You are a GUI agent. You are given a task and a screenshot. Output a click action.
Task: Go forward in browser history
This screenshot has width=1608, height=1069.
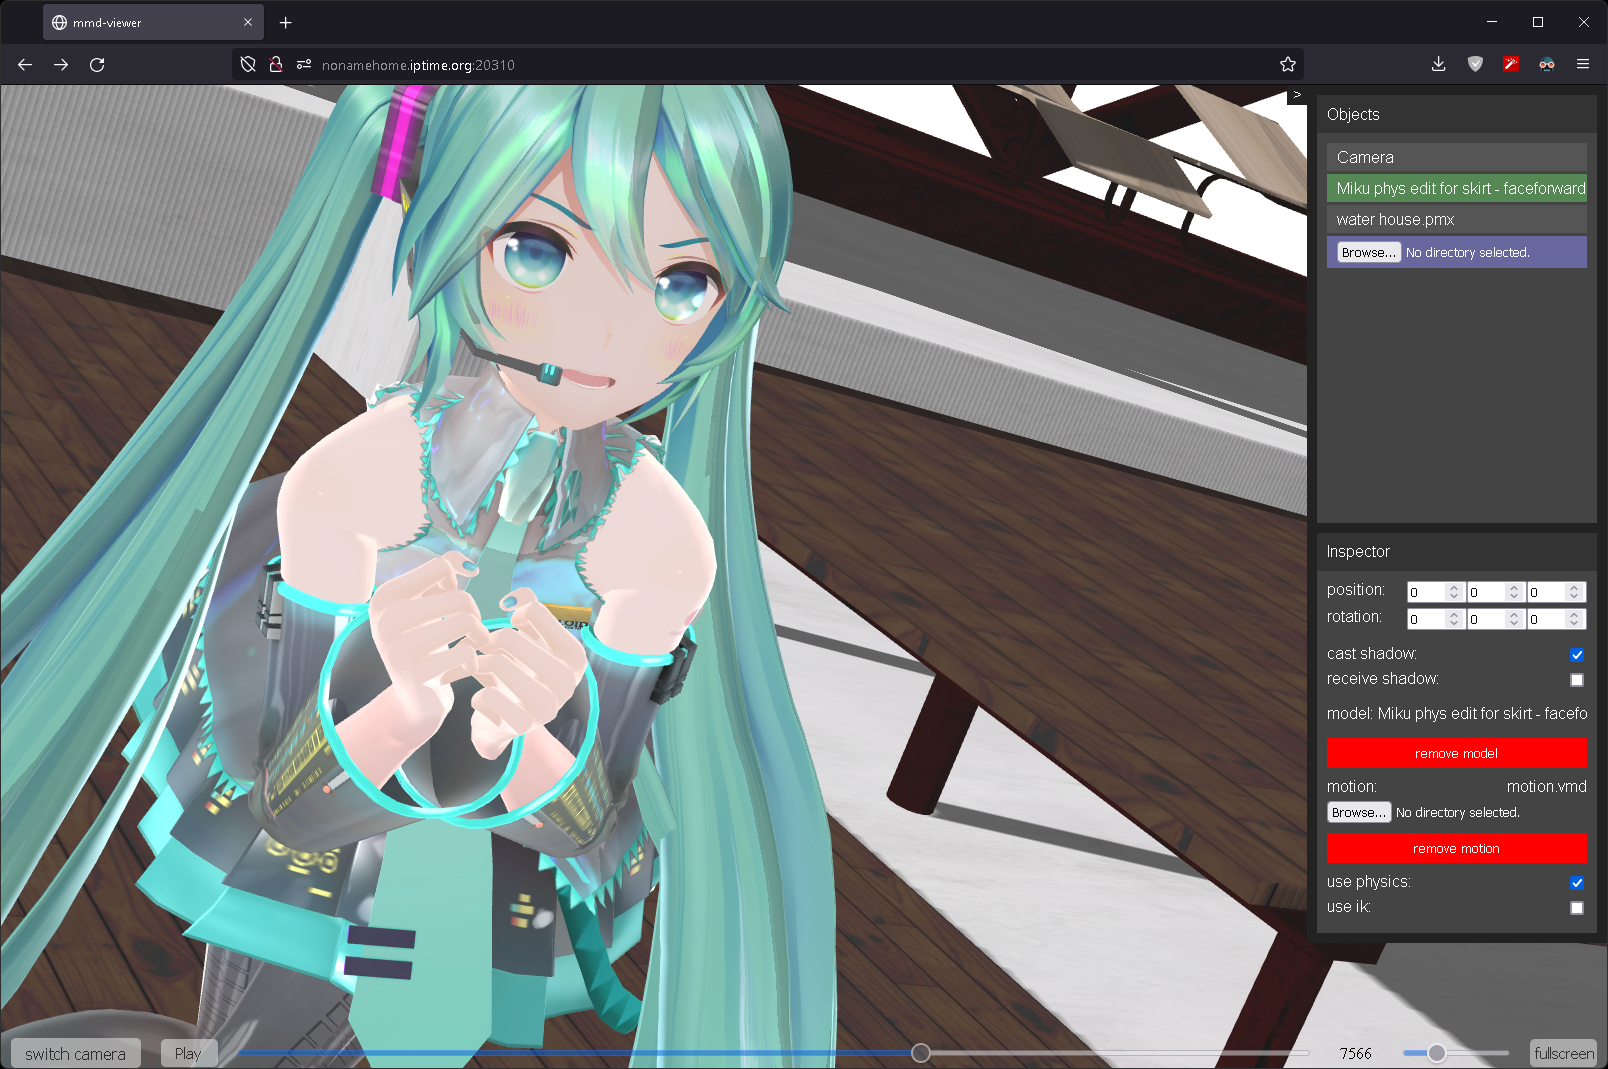click(61, 65)
